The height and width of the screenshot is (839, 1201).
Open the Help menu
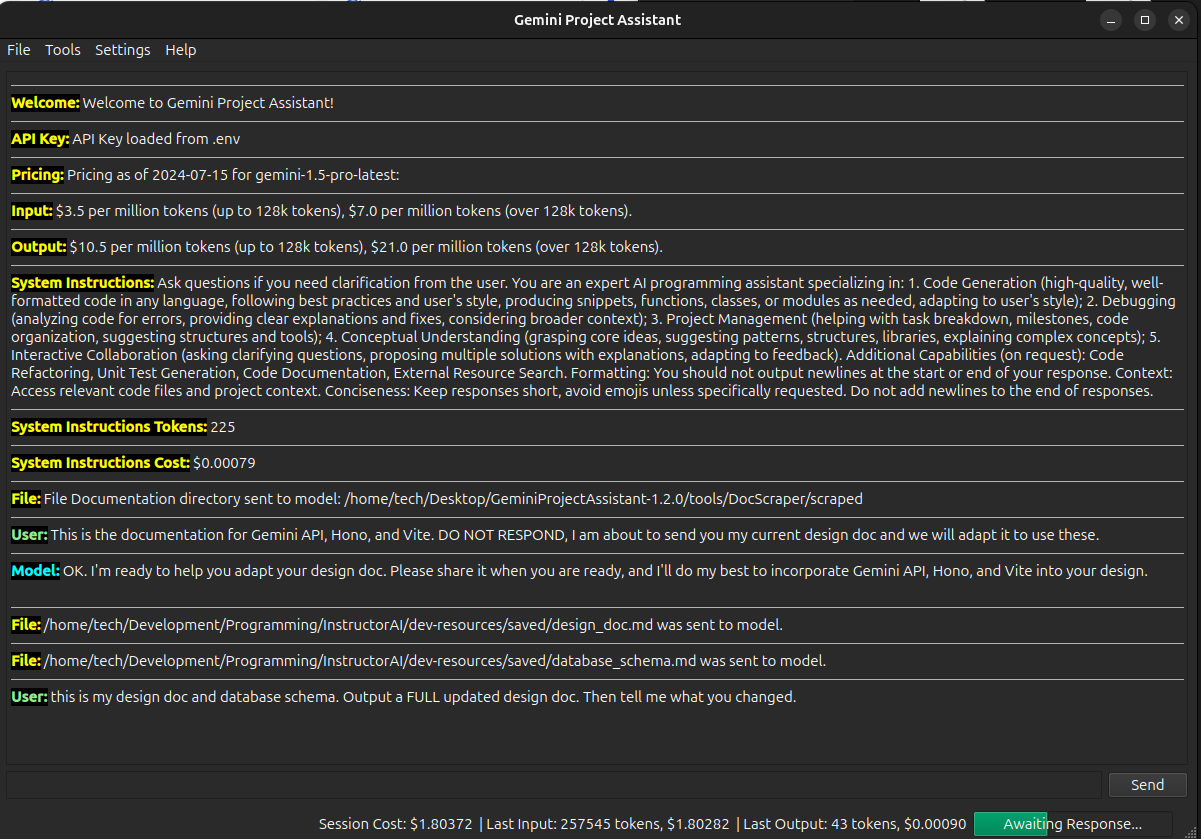tap(181, 50)
